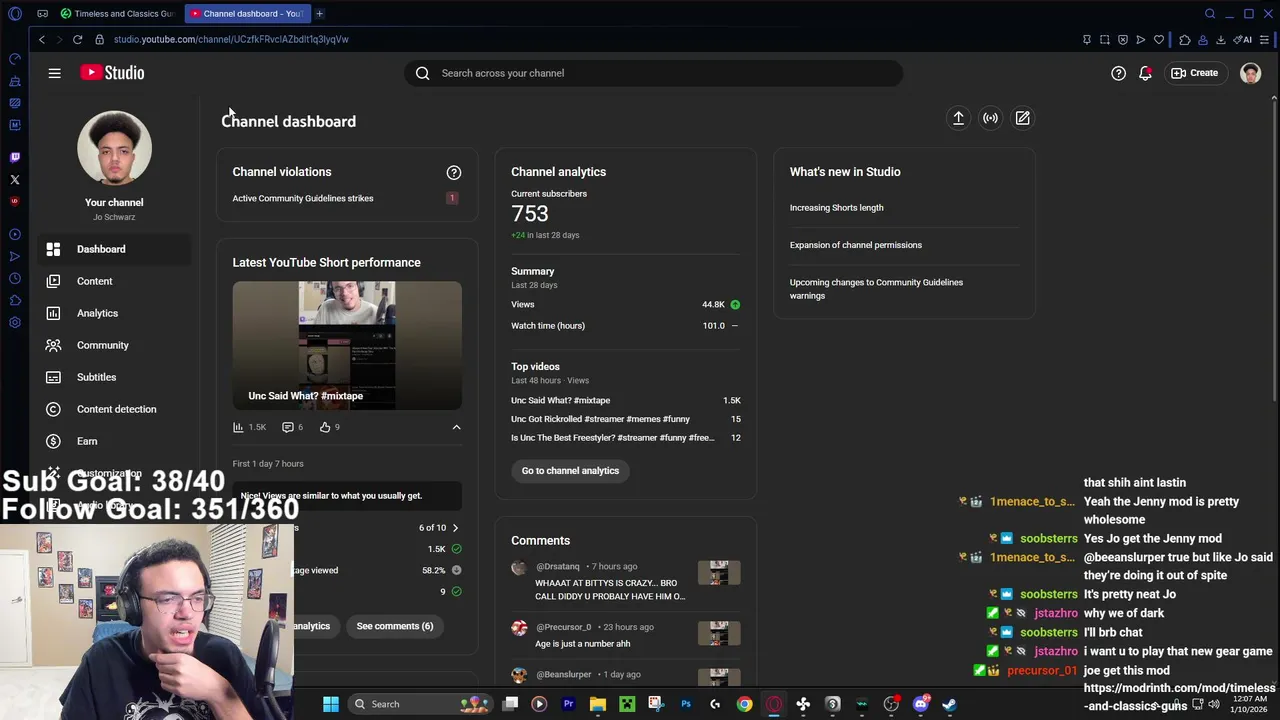The image size is (1280, 720).
Task: Select Community in the sidebar
Action: pyautogui.click(x=114, y=345)
